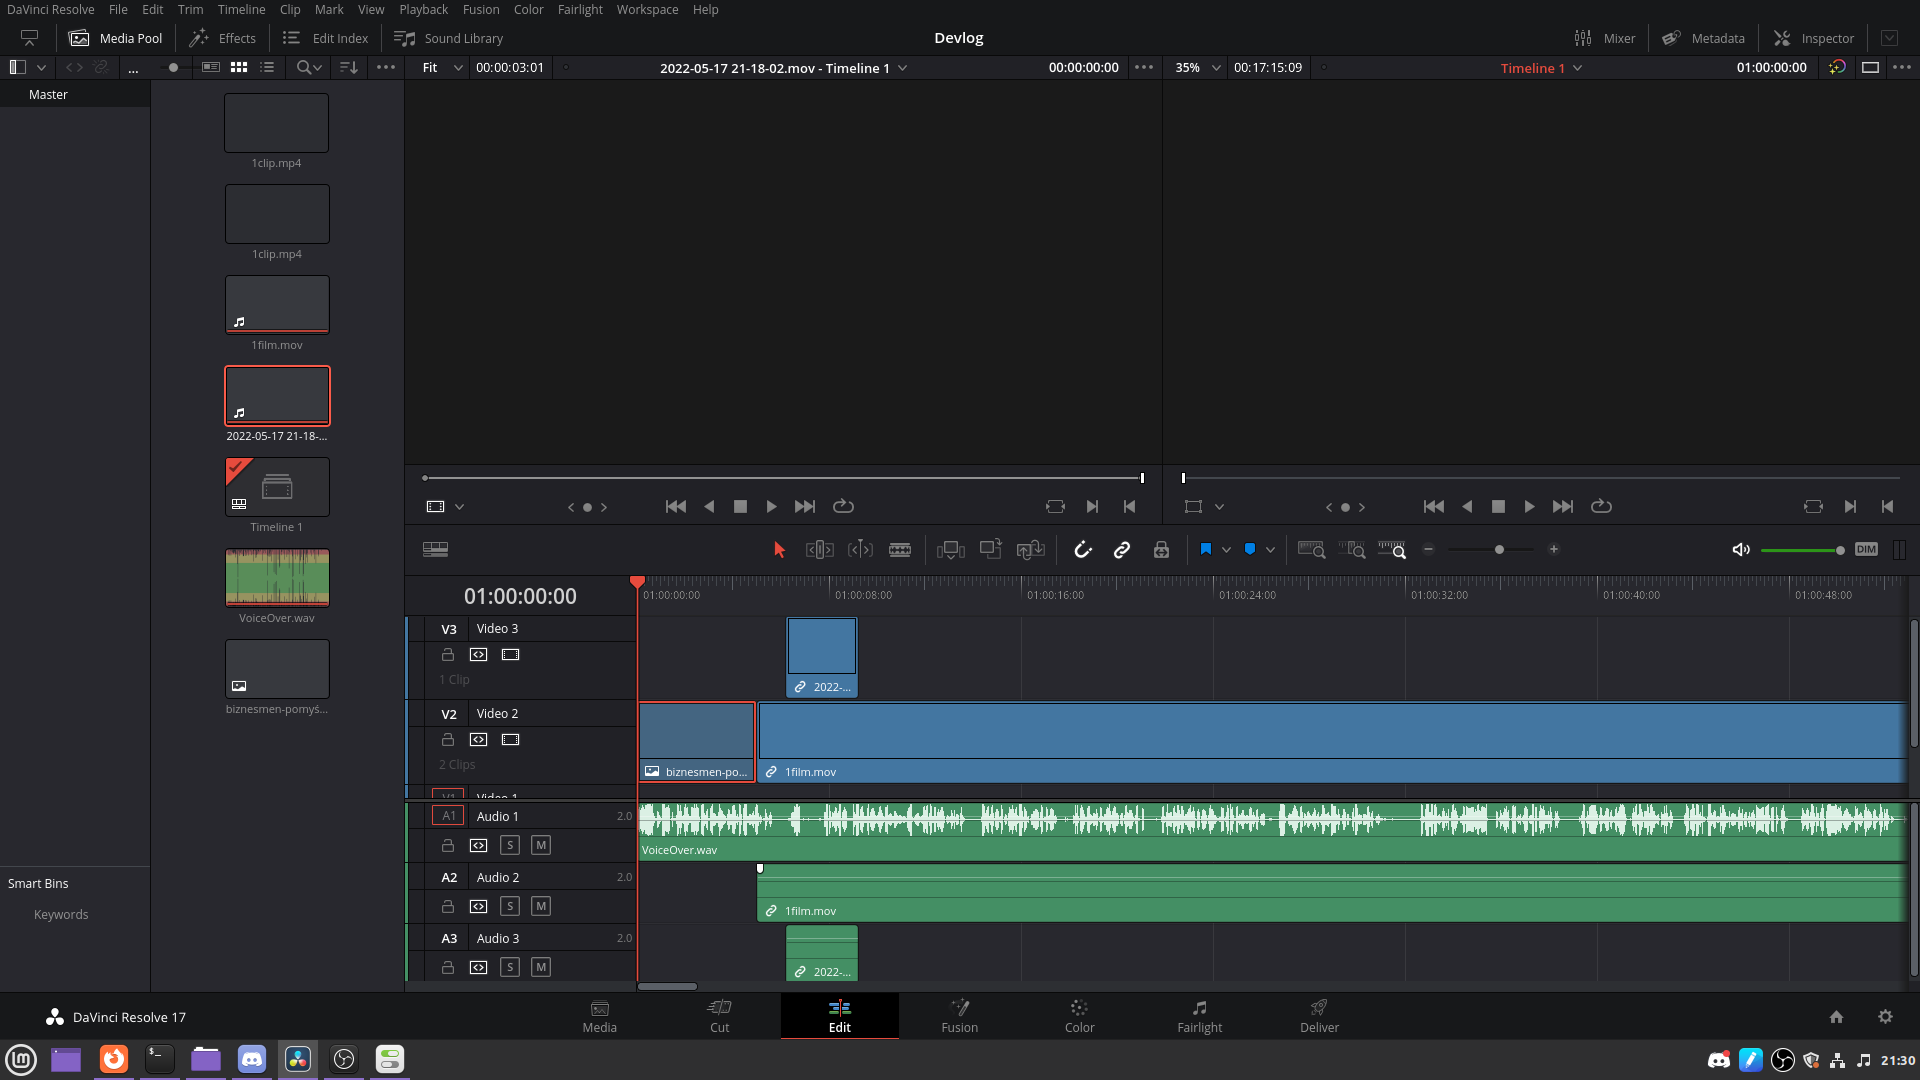Click the red playhead on timeline ruler
Image resolution: width=1920 pixels, height=1080 pixels.
pyautogui.click(x=637, y=582)
